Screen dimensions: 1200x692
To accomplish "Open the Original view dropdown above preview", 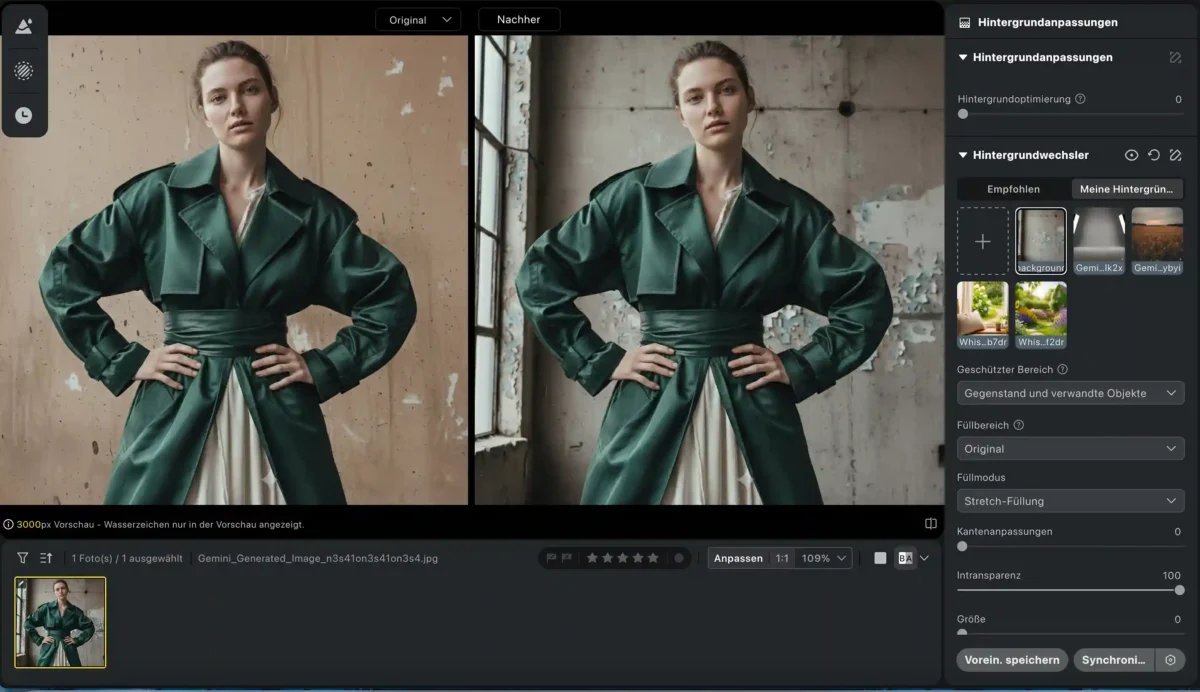I will 418,20.
